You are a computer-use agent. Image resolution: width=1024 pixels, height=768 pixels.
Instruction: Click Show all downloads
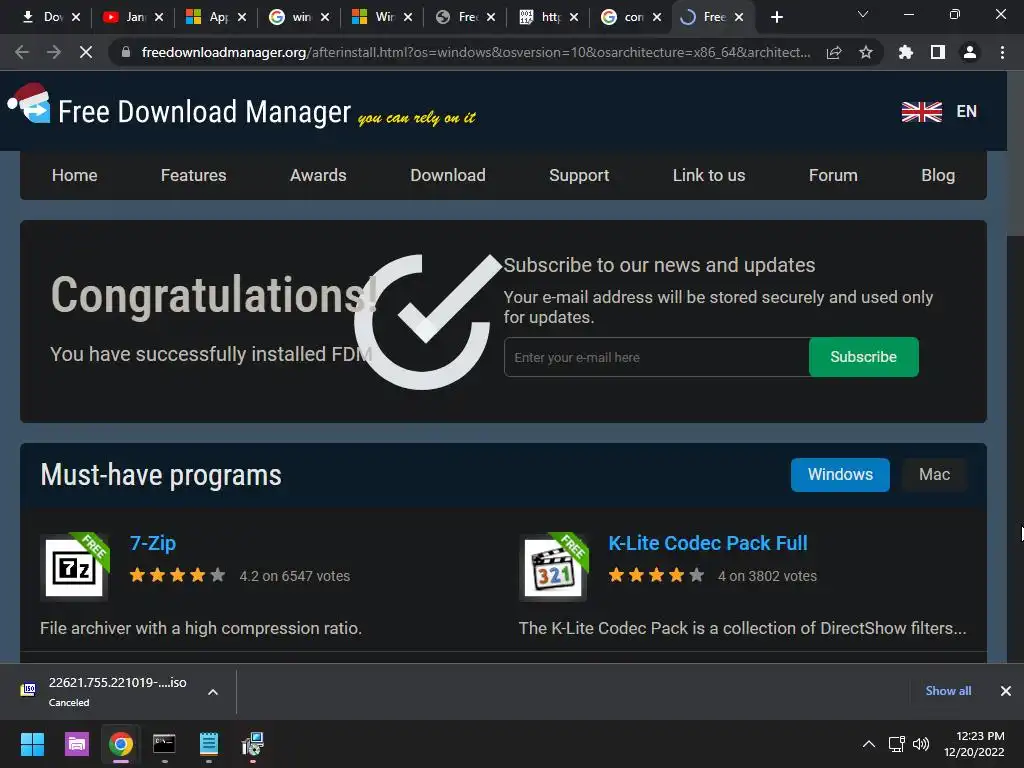click(948, 691)
